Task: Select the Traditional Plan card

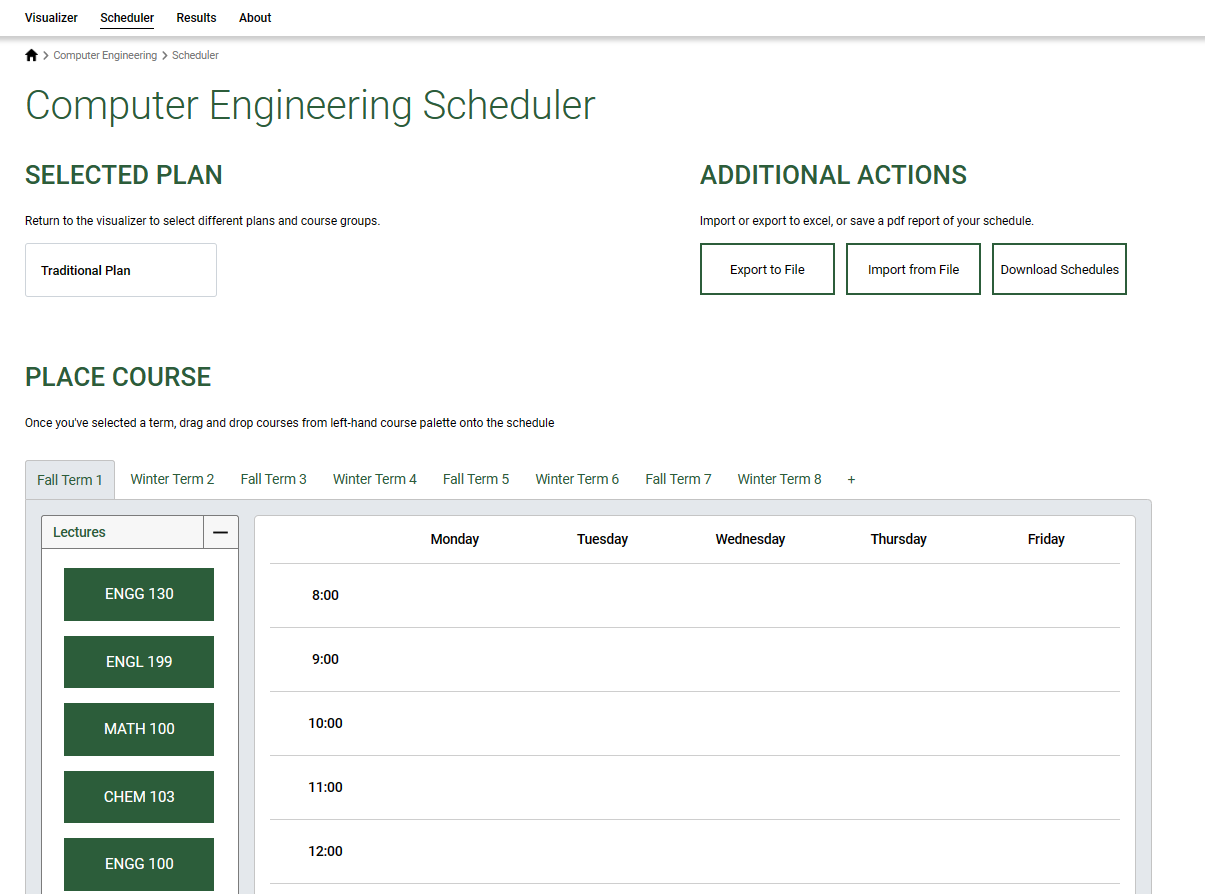Action: pyautogui.click(x=120, y=270)
